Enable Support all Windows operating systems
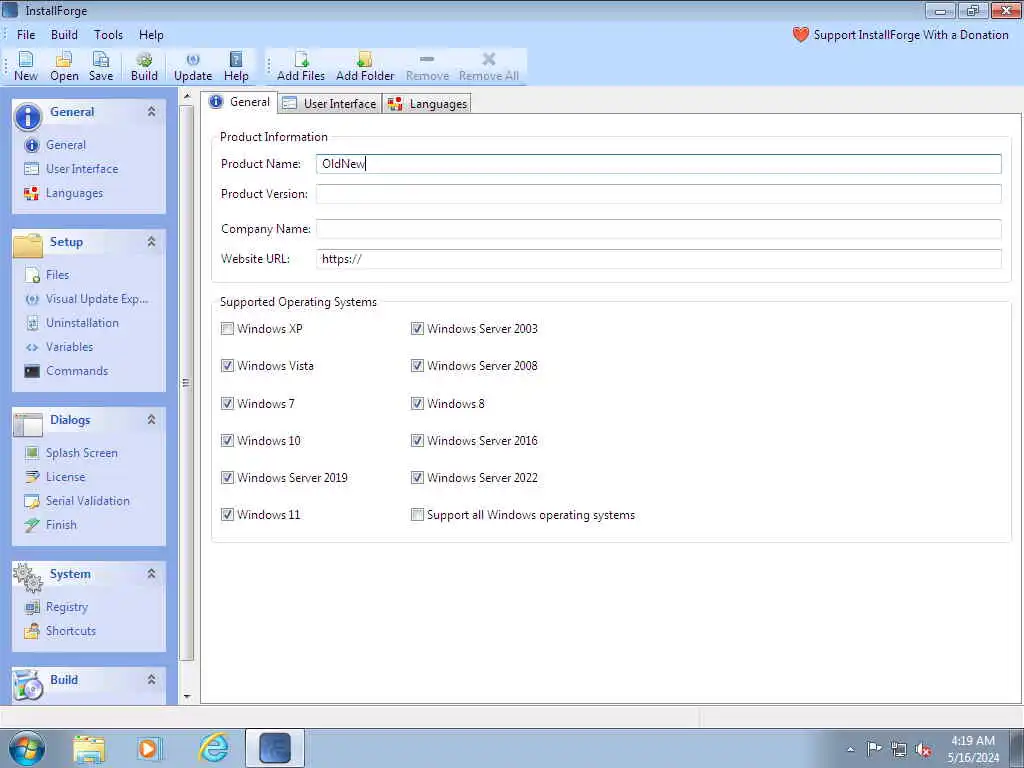Screen dimensions: 1024x768 pyautogui.click(x=417, y=515)
